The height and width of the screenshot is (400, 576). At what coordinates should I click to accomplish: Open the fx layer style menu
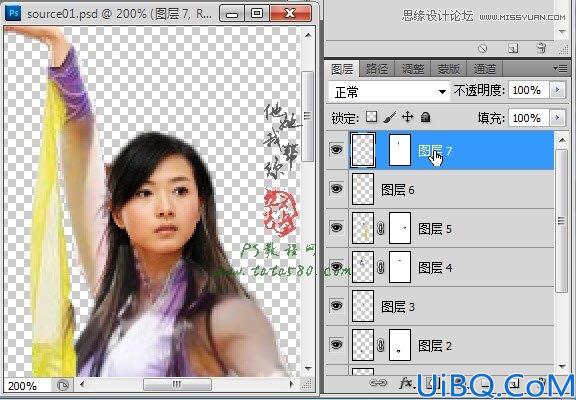click(407, 383)
